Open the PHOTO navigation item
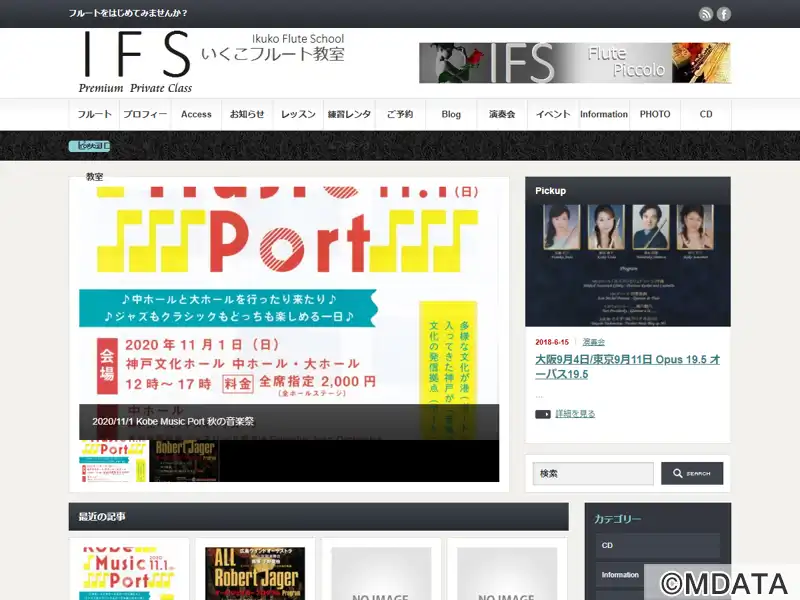 click(655, 114)
